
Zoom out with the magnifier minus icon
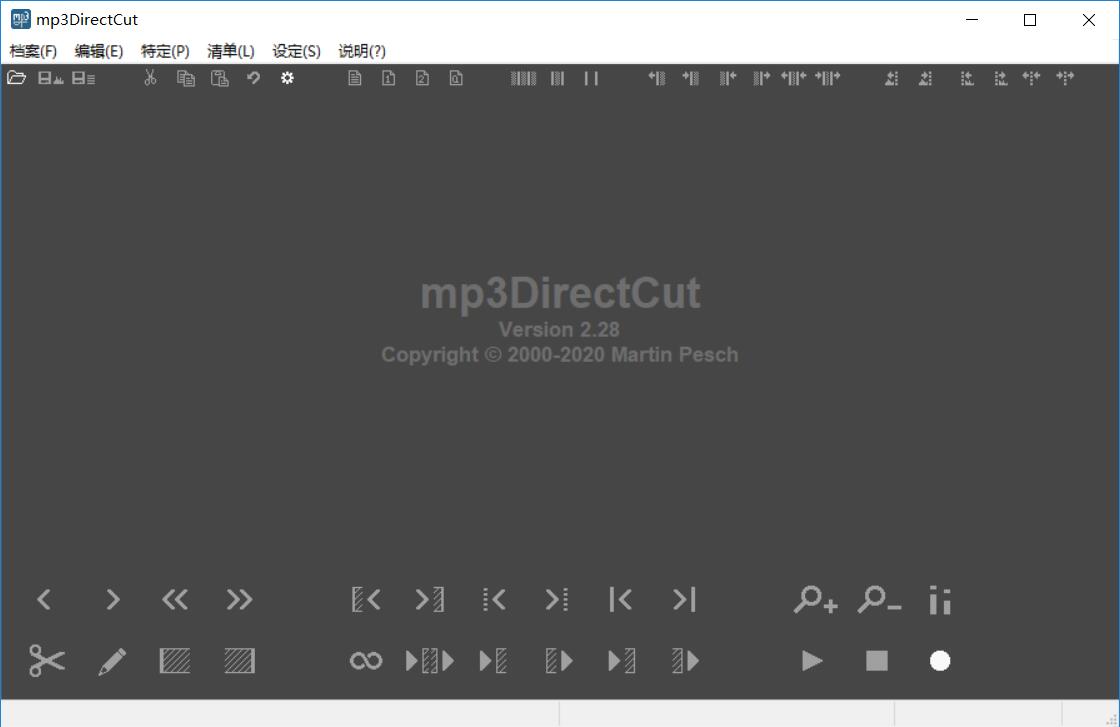click(x=879, y=600)
